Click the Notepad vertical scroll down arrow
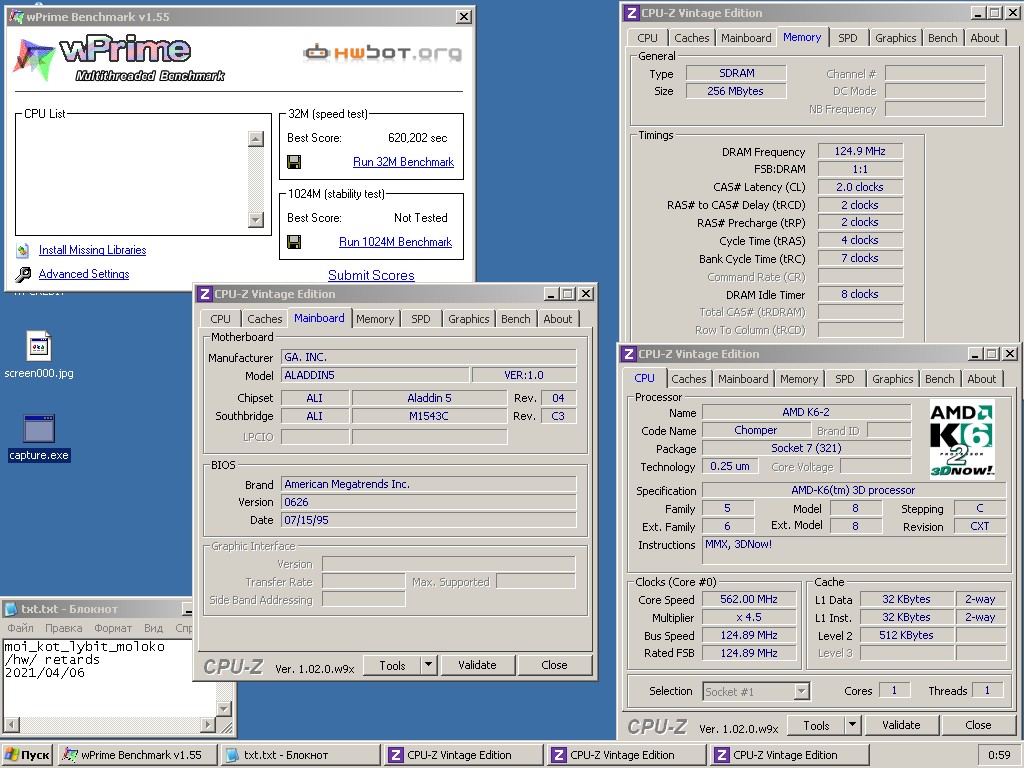Image resolution: width=1024 pixels, height=768 pixels. pos(224,709)
